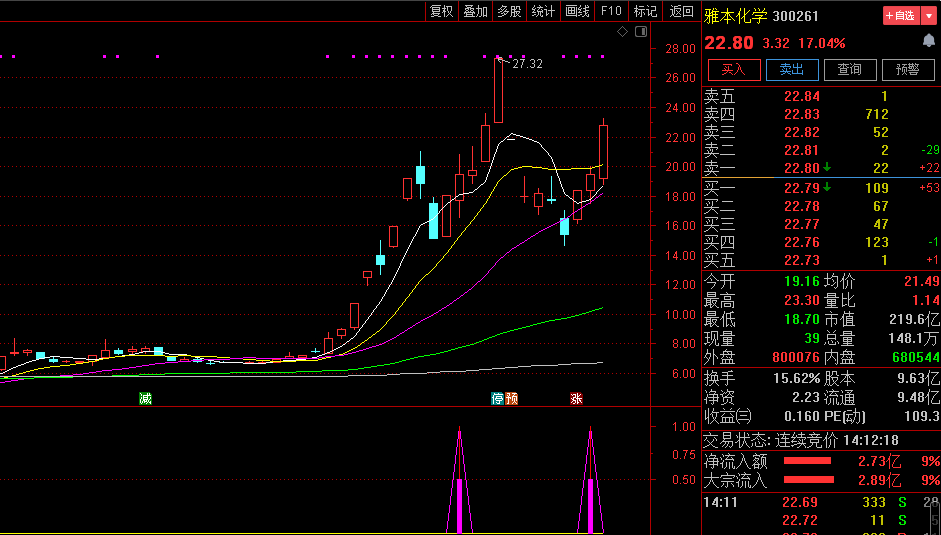
Task: Click the alert bell icon
Action: (928, 41)
